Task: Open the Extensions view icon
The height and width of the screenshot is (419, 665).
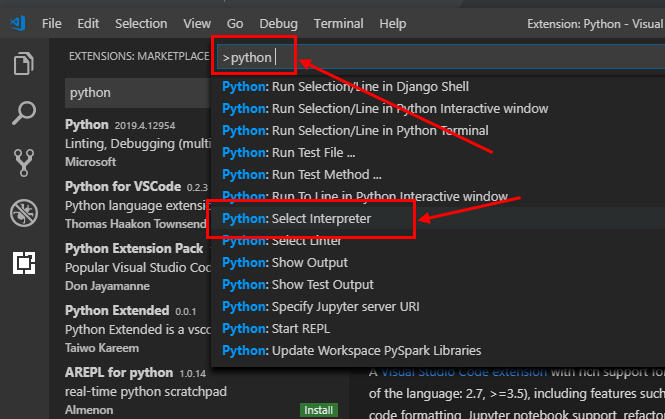Action: coord(24,263)
